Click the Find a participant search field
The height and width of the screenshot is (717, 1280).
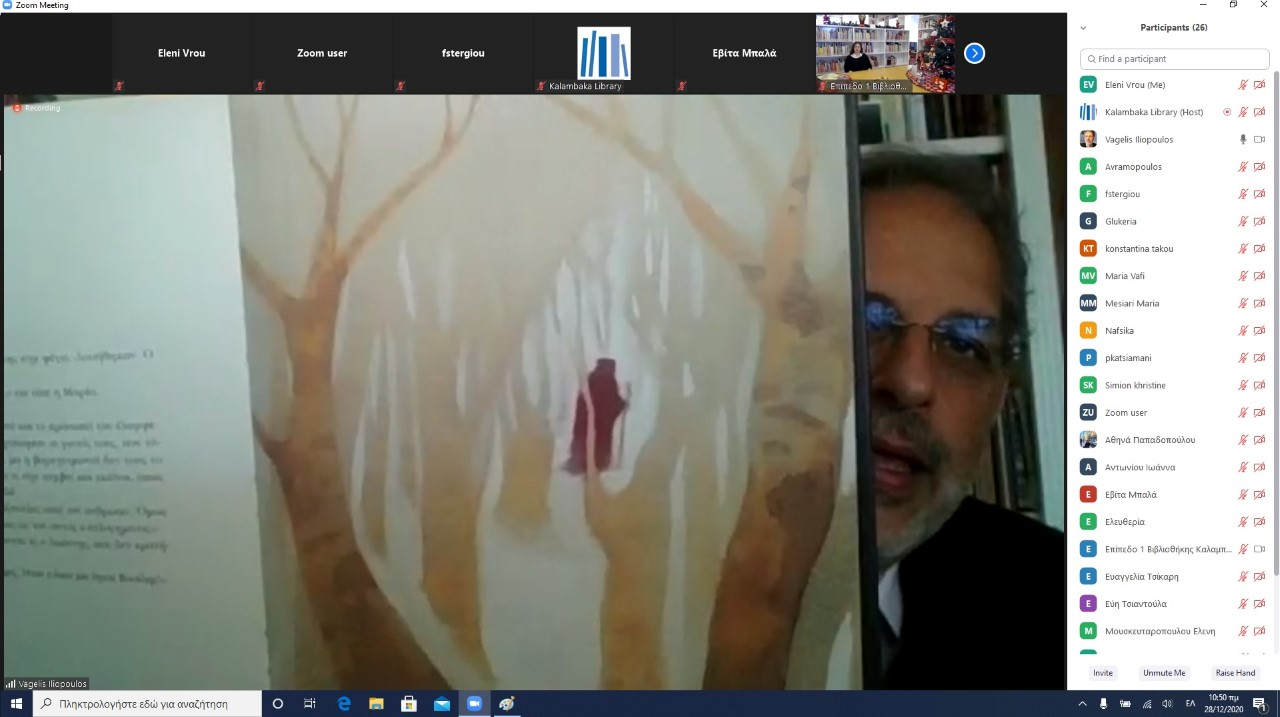pyautogui.click(x=1175, y=59)
